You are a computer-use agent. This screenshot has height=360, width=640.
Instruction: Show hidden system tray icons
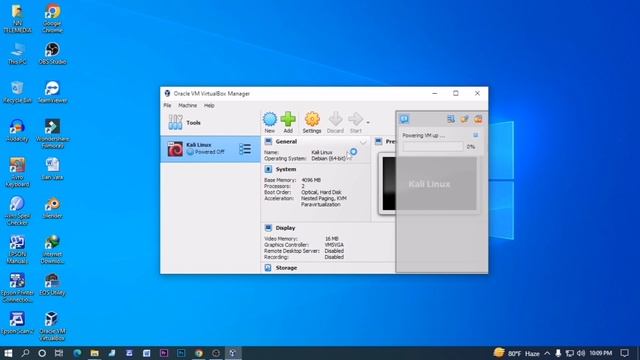coord(547,353)
